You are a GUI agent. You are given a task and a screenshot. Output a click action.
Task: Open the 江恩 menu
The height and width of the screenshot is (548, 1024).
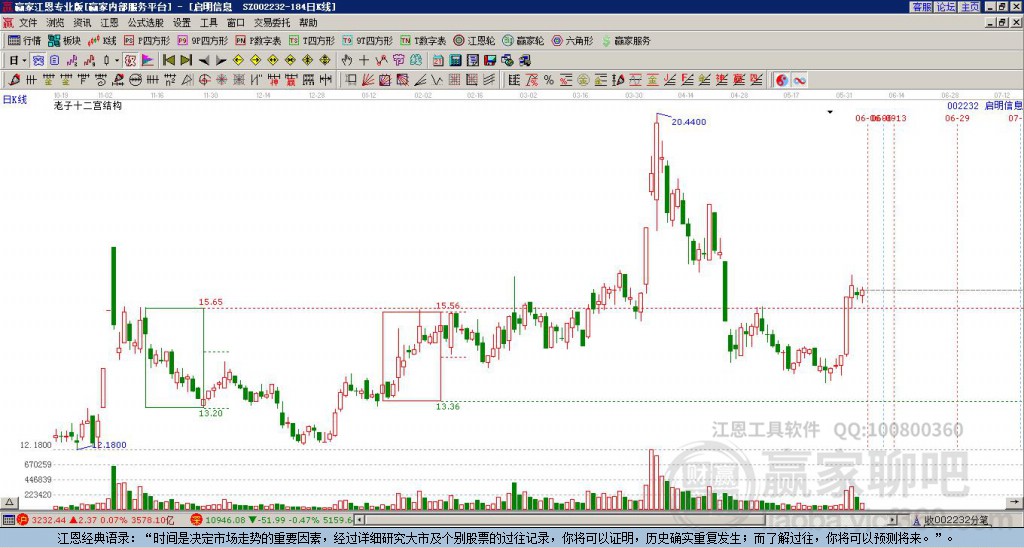pos(109,23)
